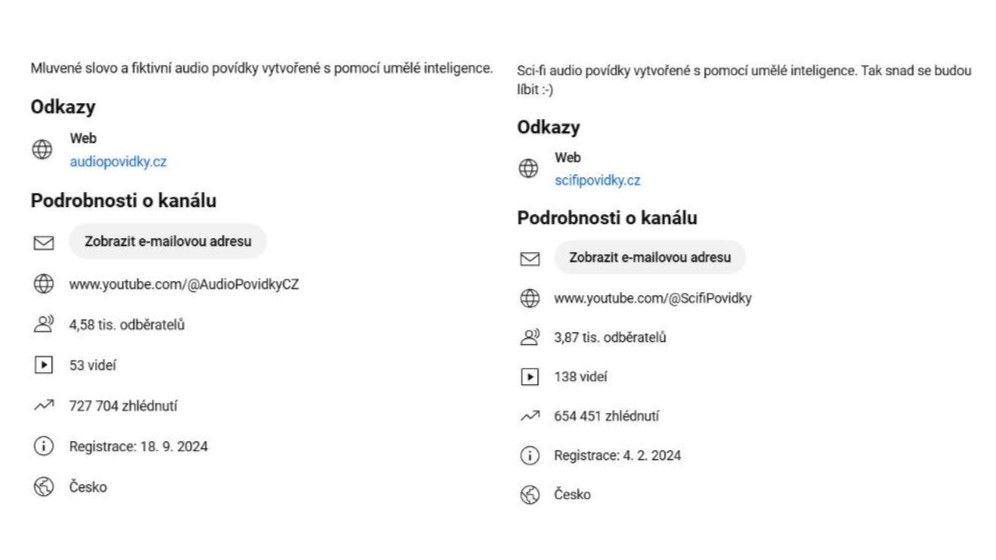Screen dimensions: 996x560
Task: Click subscribers icon beside 3,87 tis. odběratelů
Action: pyautogui.click(x=530, y=337)
